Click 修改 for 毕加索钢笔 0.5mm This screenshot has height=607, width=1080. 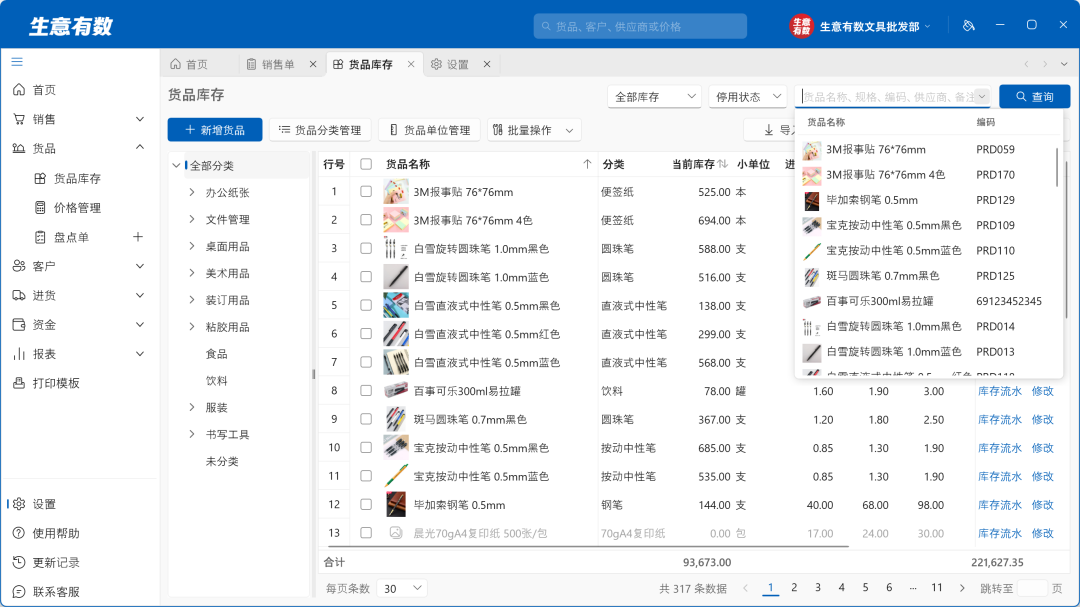click(x=1043, y=505)
